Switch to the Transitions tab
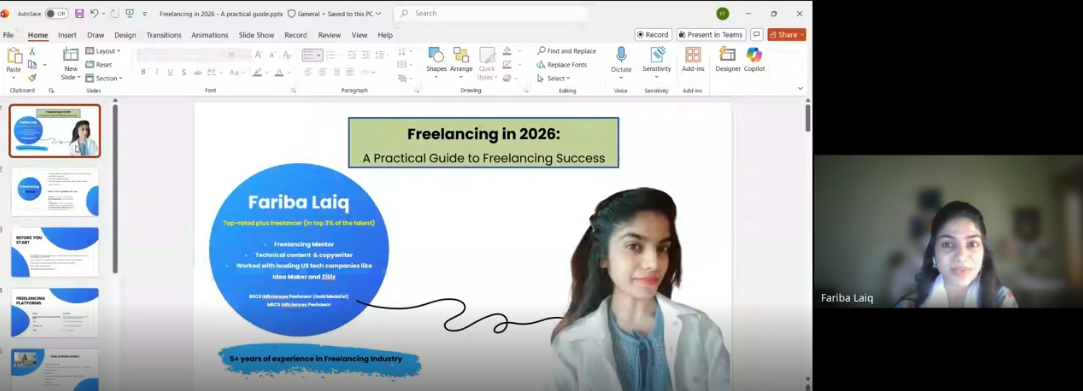Screen dimensions: 1083x391 [x=164, y=35]
